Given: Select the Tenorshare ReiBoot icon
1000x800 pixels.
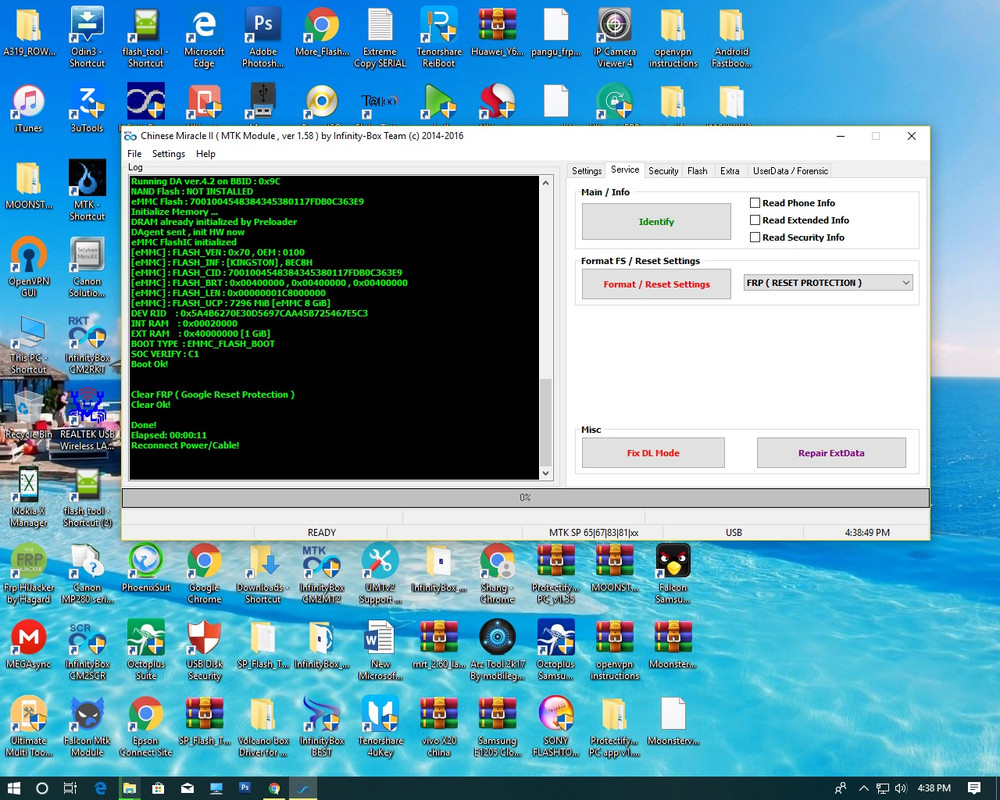Looking at the screenshot, I should (x=439, y=36).
